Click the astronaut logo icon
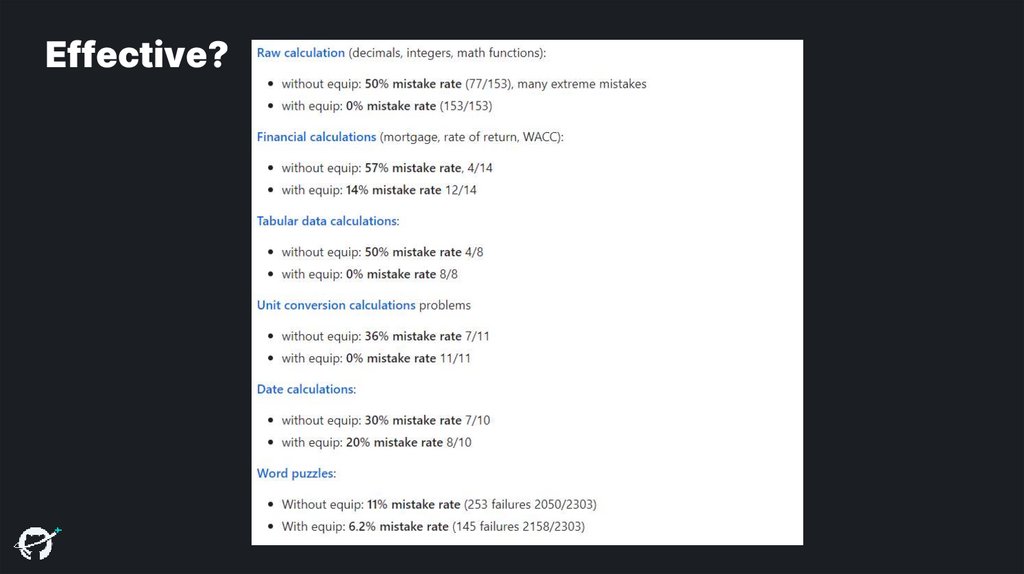This screenshot has height=574, width=1024. (37, 540)
